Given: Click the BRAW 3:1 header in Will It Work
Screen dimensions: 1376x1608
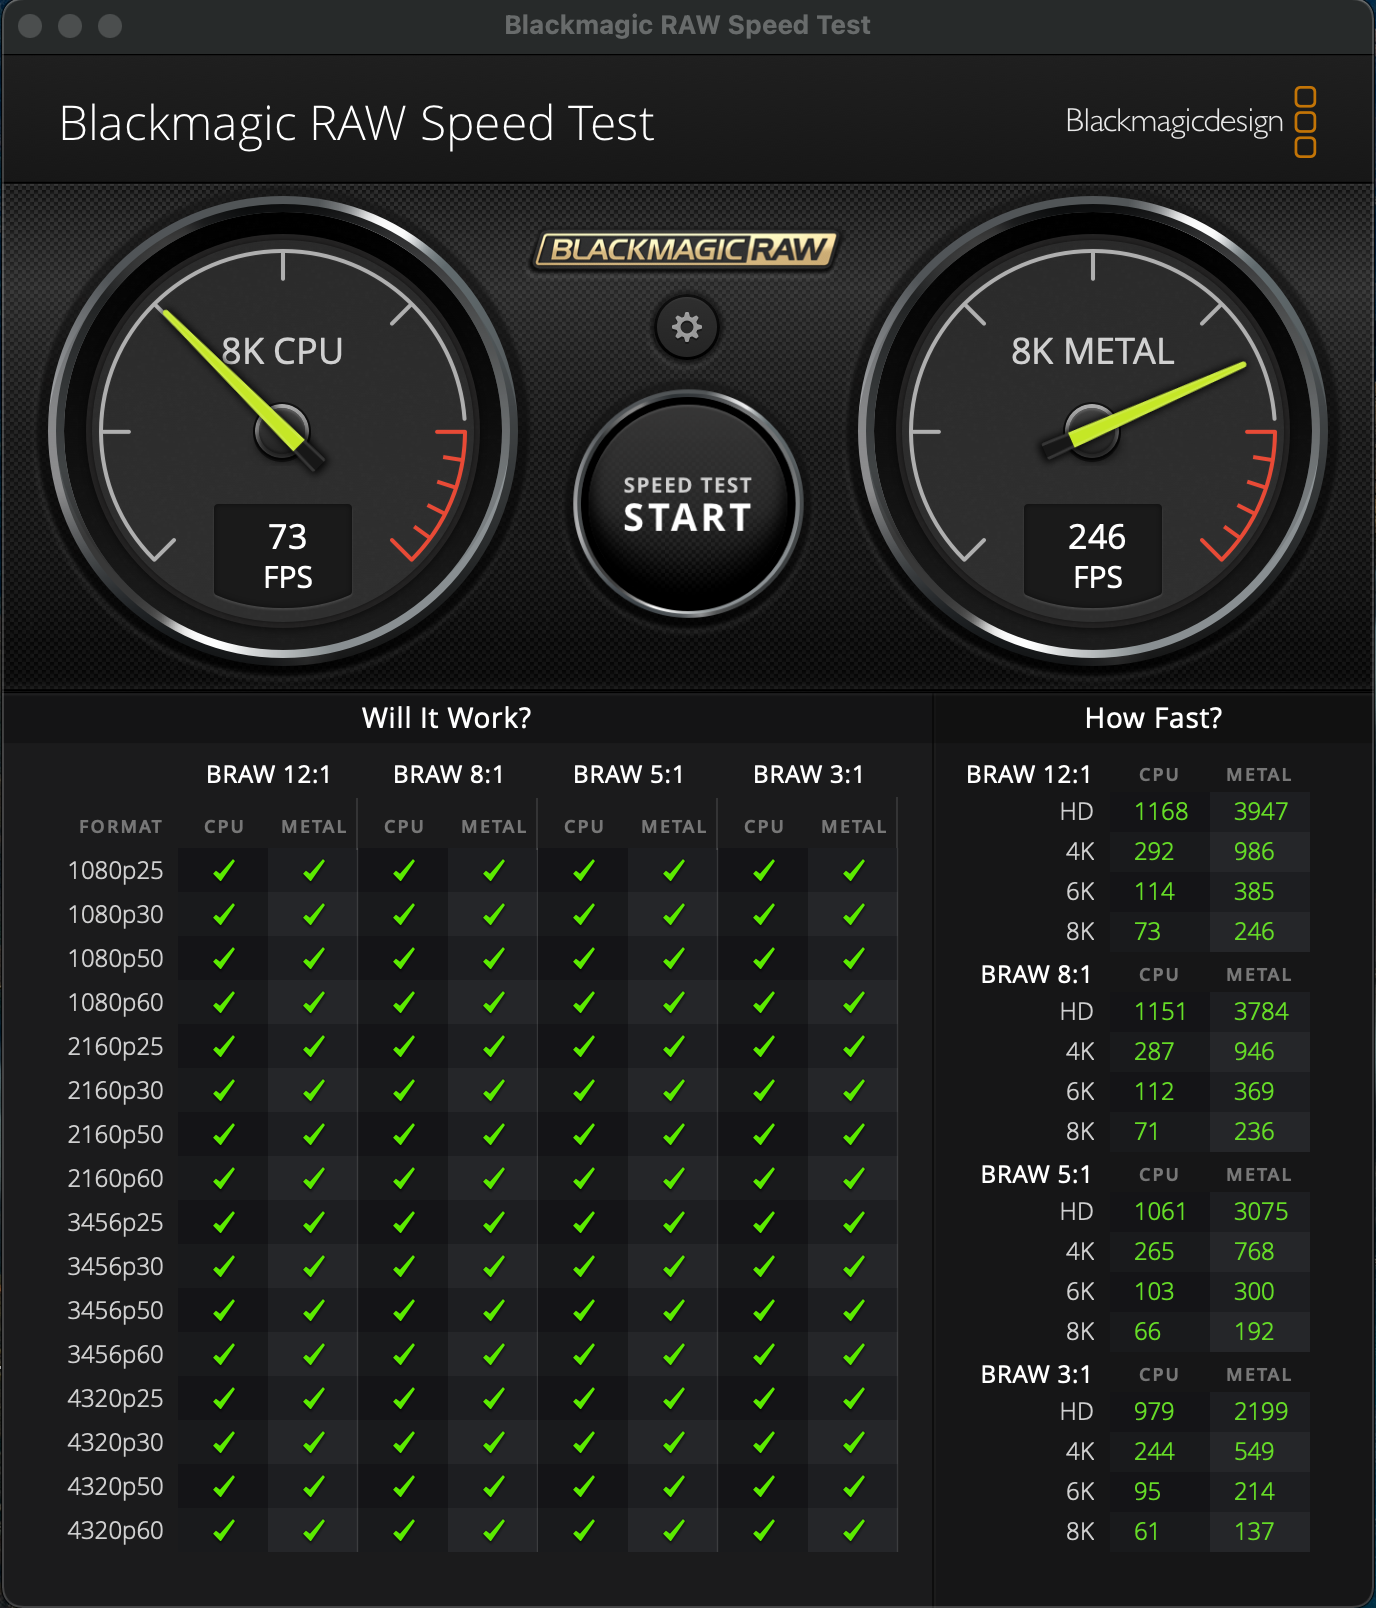Looking at the screenshot, I should 808,775.
